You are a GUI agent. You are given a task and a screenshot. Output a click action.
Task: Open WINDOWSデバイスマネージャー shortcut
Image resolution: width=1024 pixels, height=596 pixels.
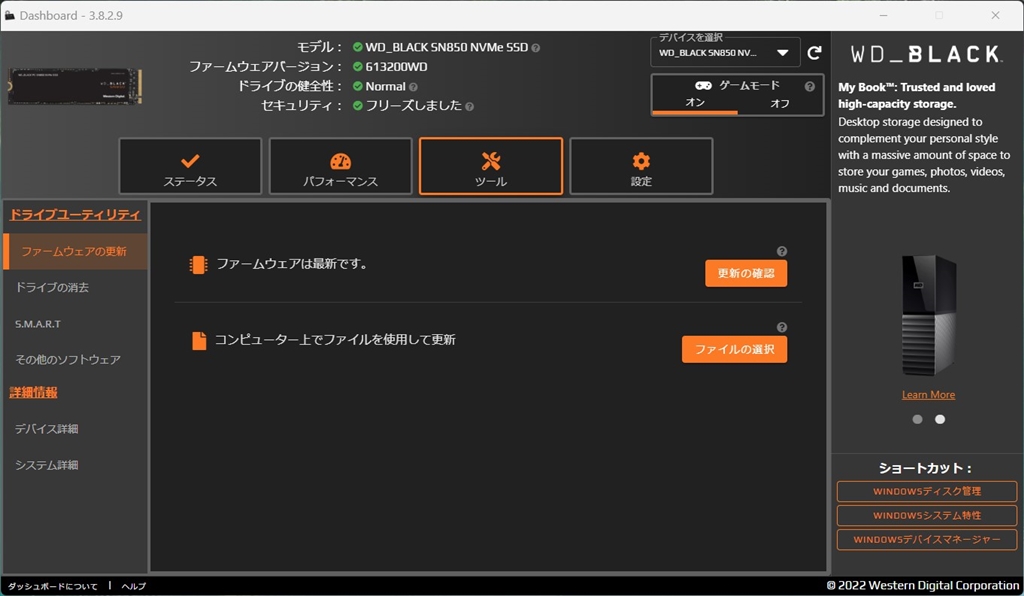pyautogui.click(x=927, y=539)
